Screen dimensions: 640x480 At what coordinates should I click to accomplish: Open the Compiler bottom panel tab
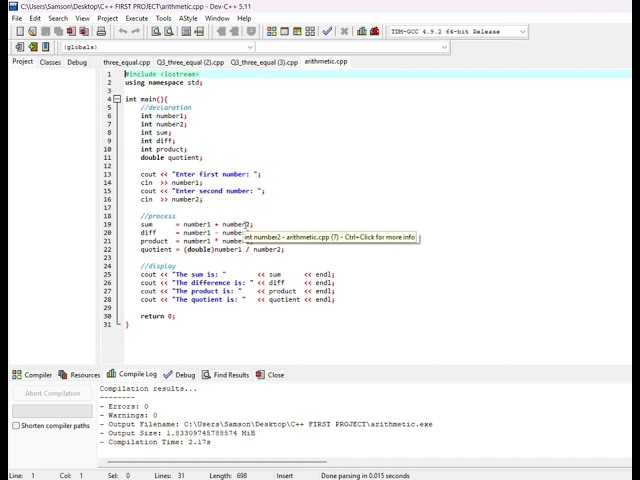32,375
